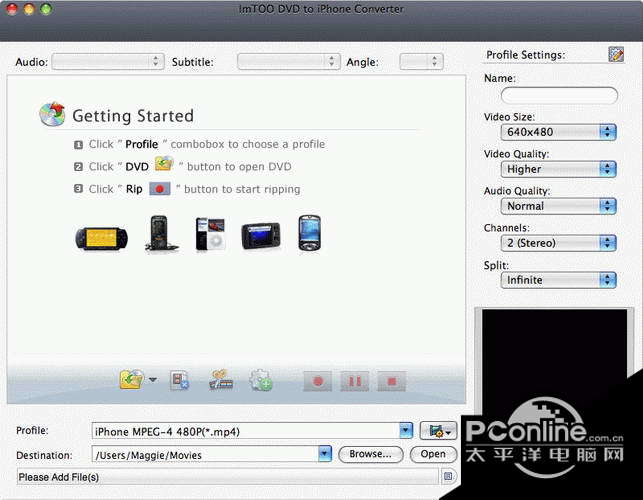Click the stop ripping button
The height and width of the screenshot is (500, 643).
click(392, 382)
